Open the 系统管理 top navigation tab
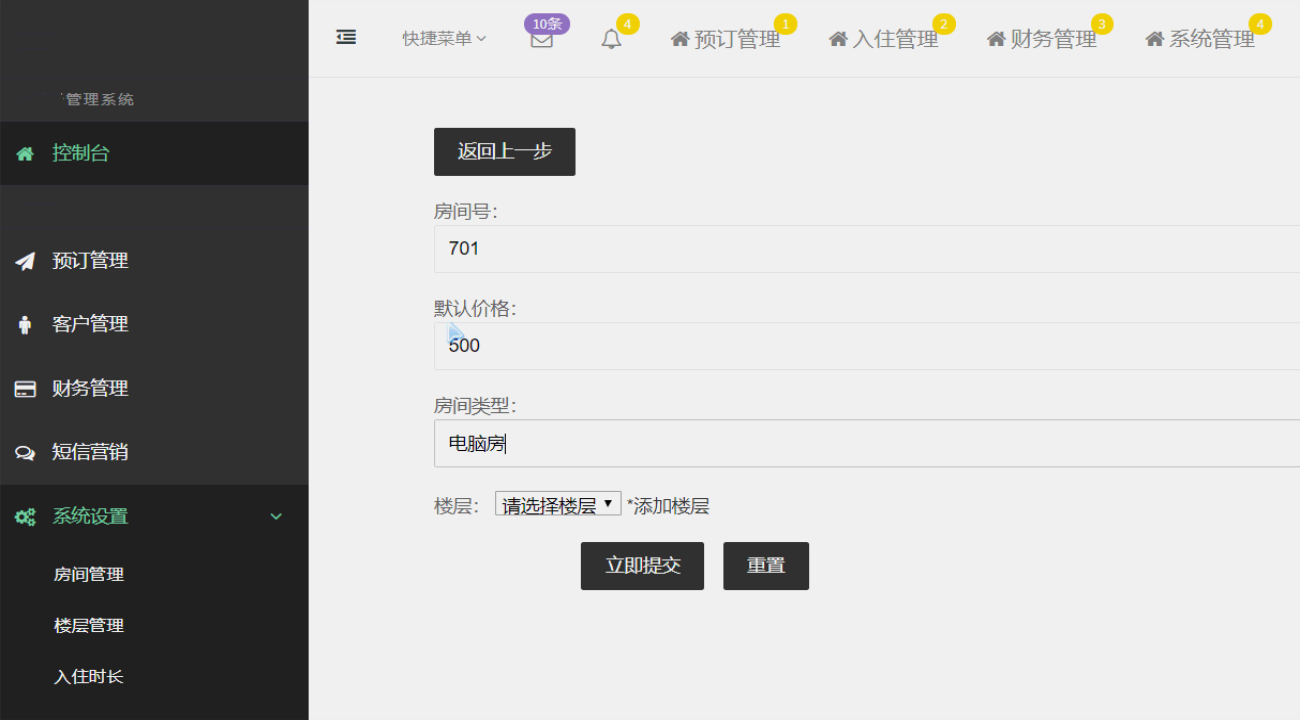Viewport: 1300px width, 720px height. pos(1199,39)
